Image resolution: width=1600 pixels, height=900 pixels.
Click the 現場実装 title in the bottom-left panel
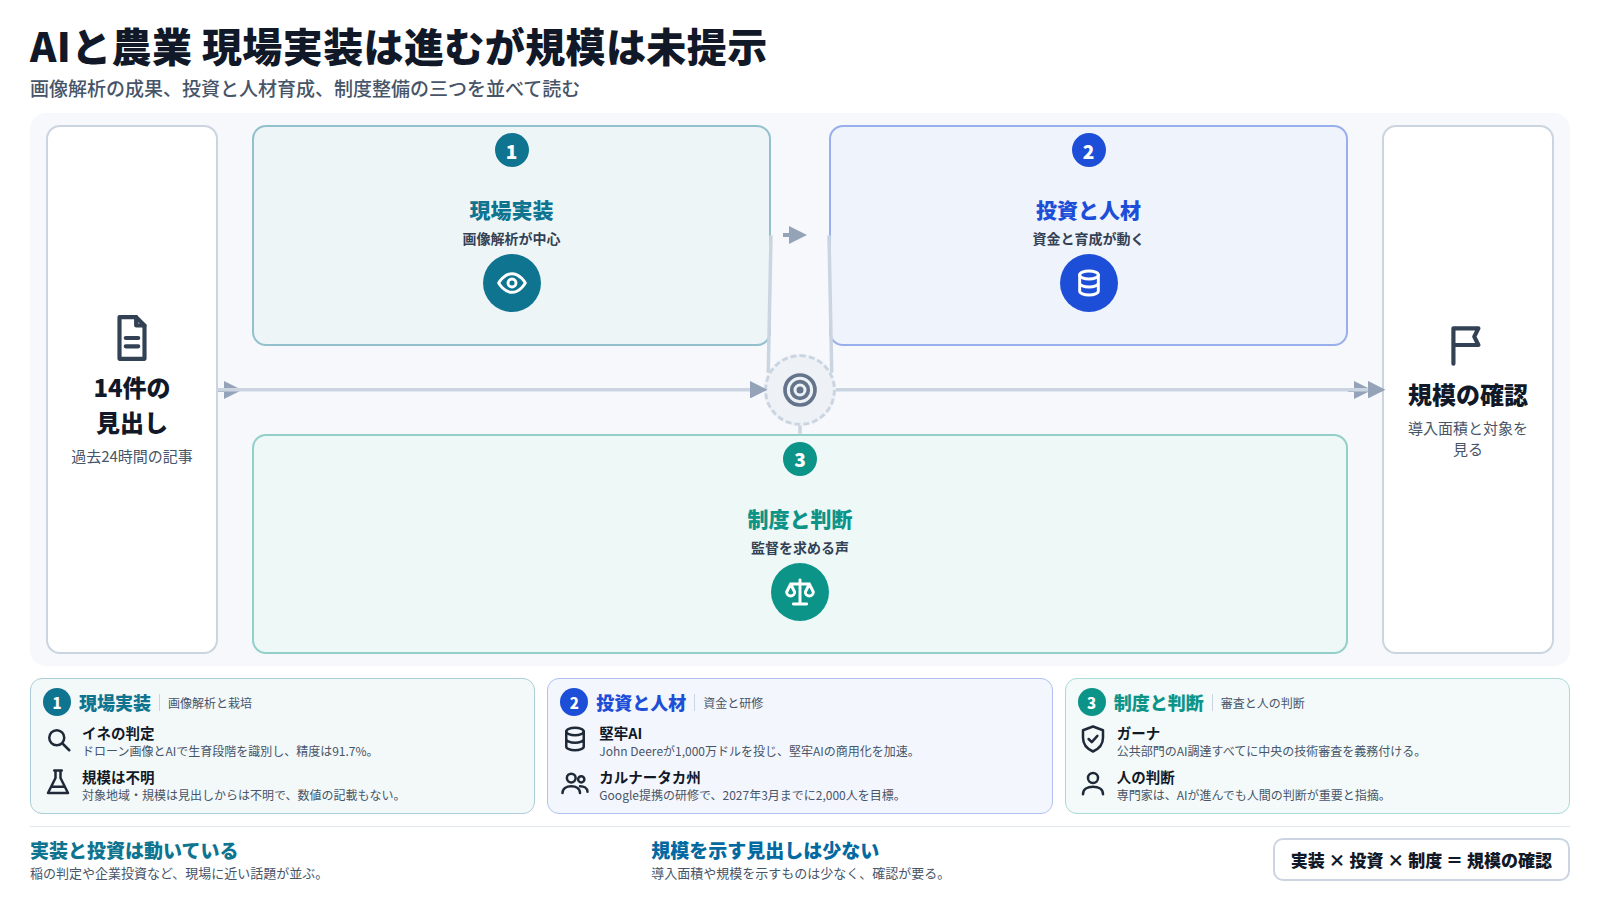tap(115, 703)
